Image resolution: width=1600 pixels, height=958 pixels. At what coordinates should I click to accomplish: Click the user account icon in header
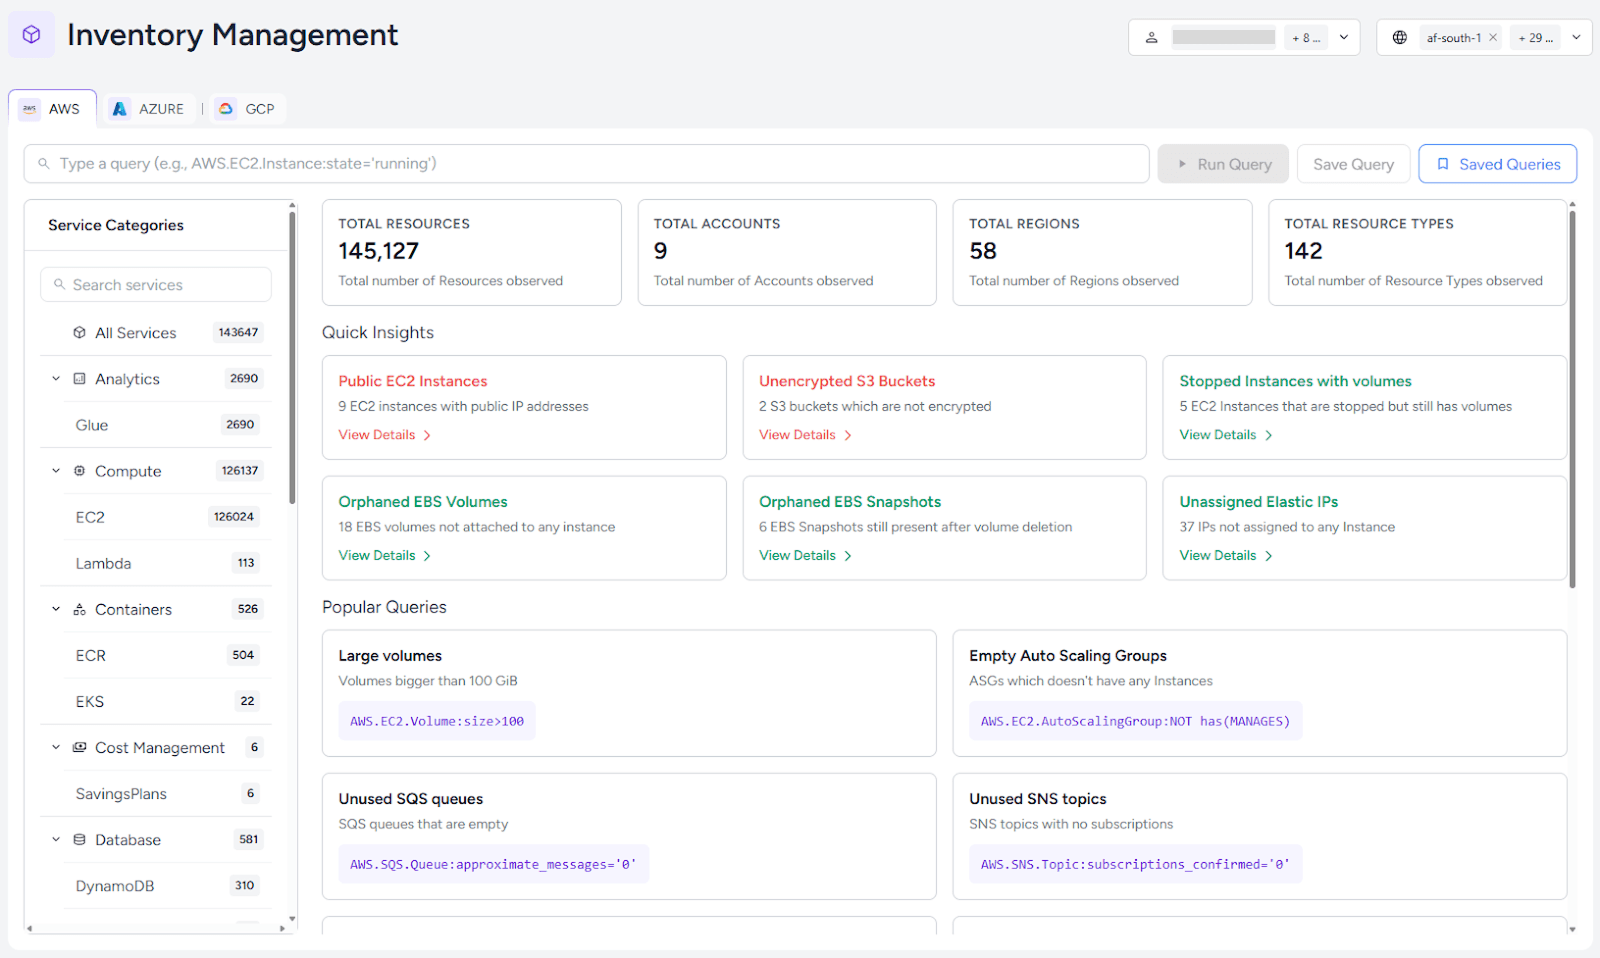(1151, 38)
